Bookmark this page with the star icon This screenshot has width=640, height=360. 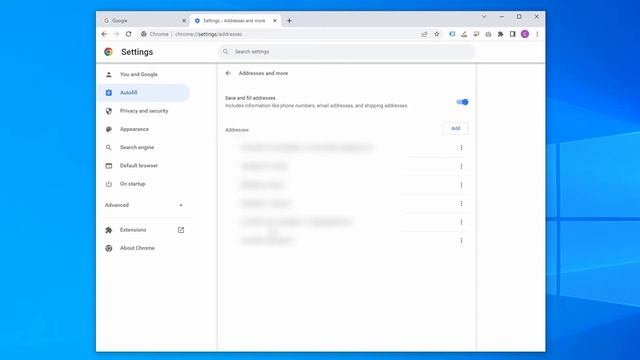[437, 34]
